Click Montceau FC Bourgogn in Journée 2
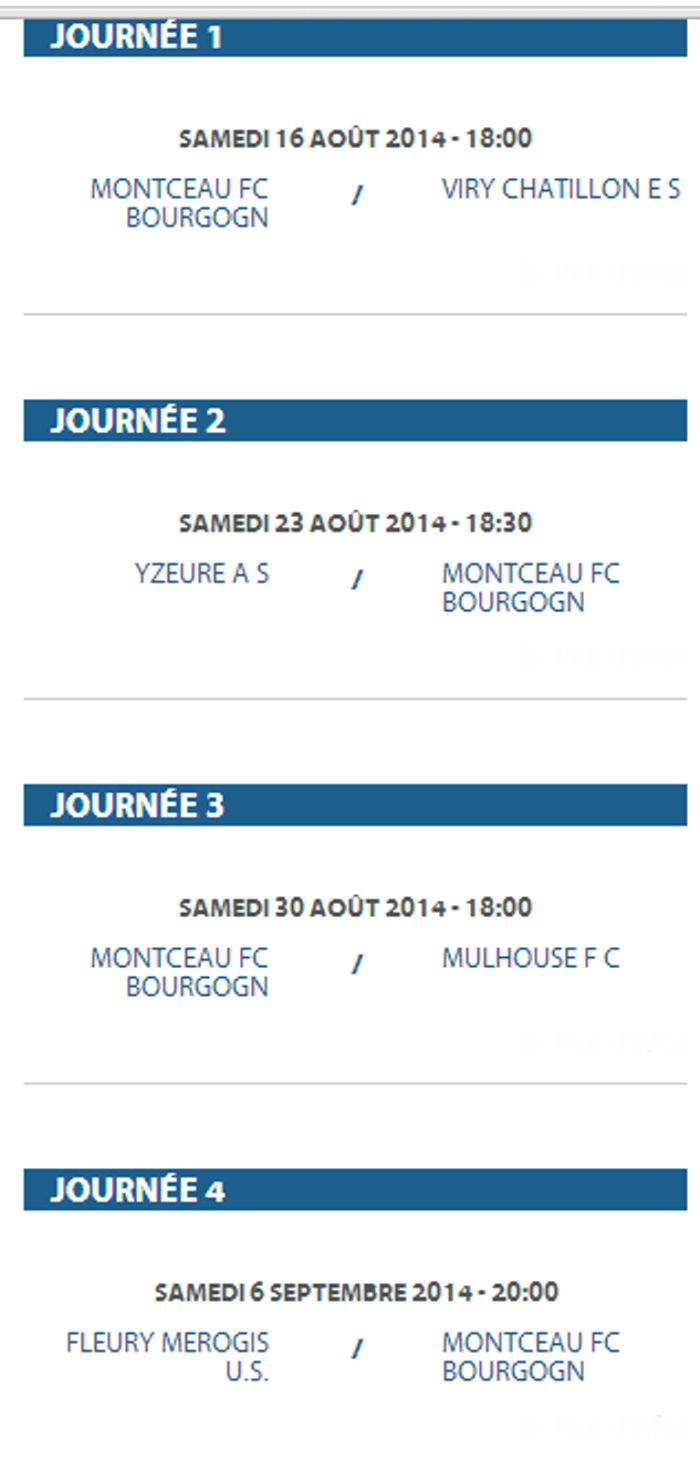The height and width of the screenshot is (1462, 700). (x=530, y=588)
